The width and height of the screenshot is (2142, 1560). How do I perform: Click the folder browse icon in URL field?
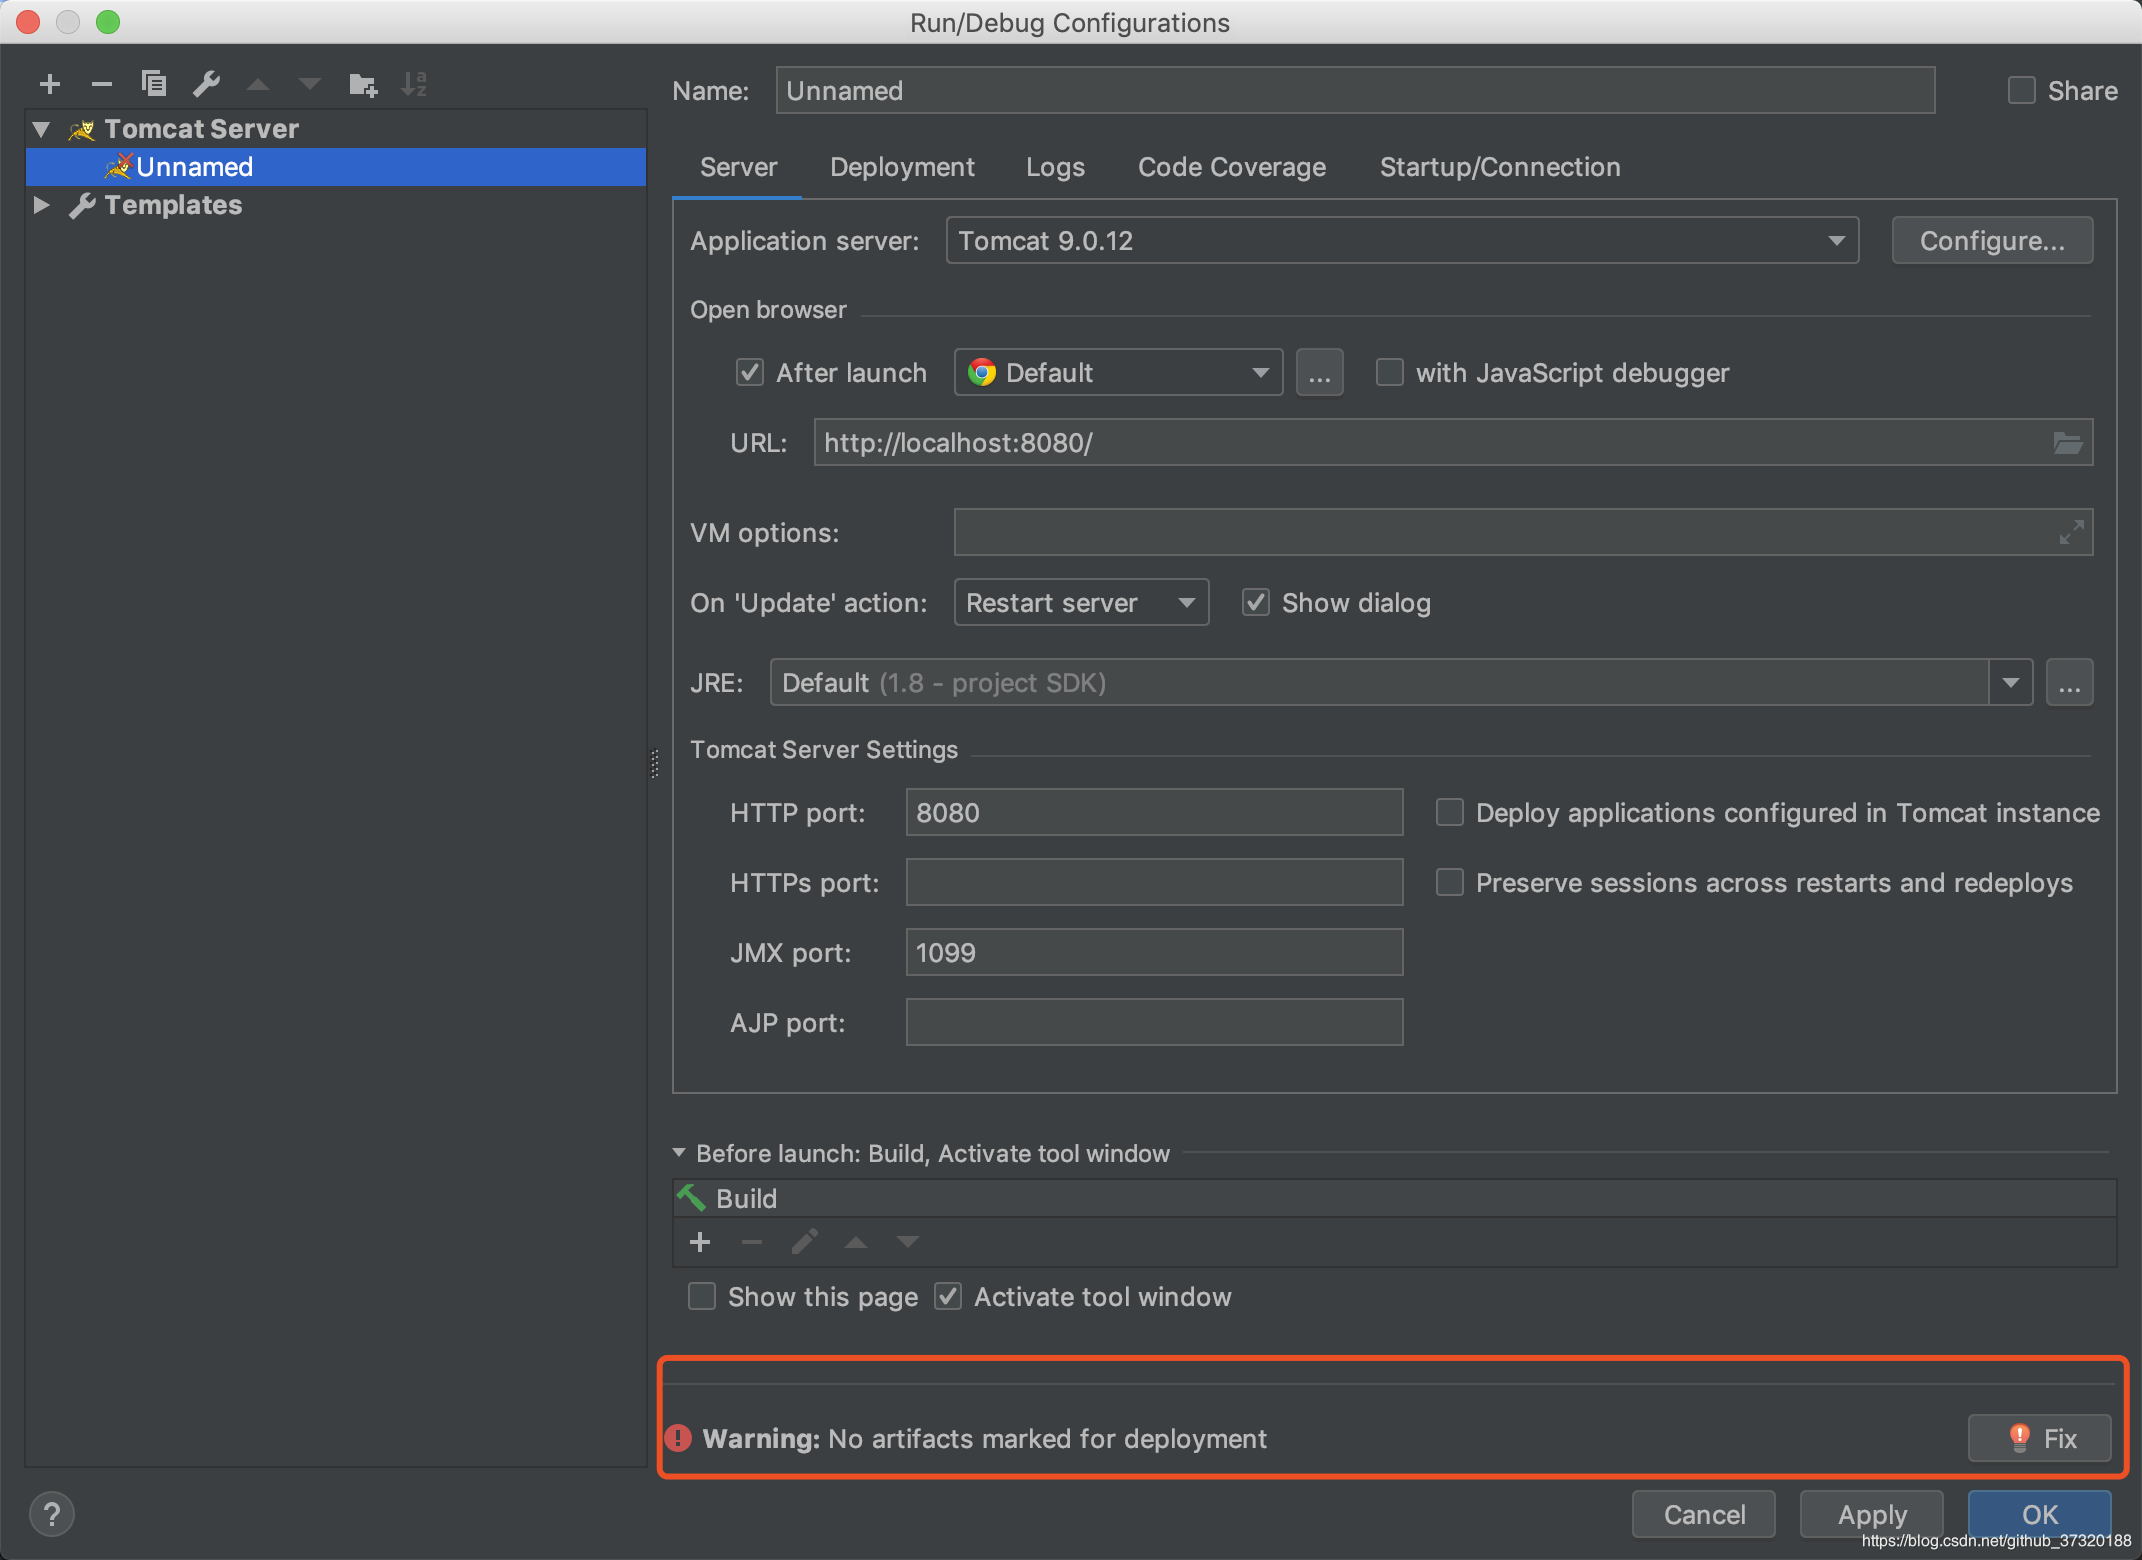[2067, 443]
